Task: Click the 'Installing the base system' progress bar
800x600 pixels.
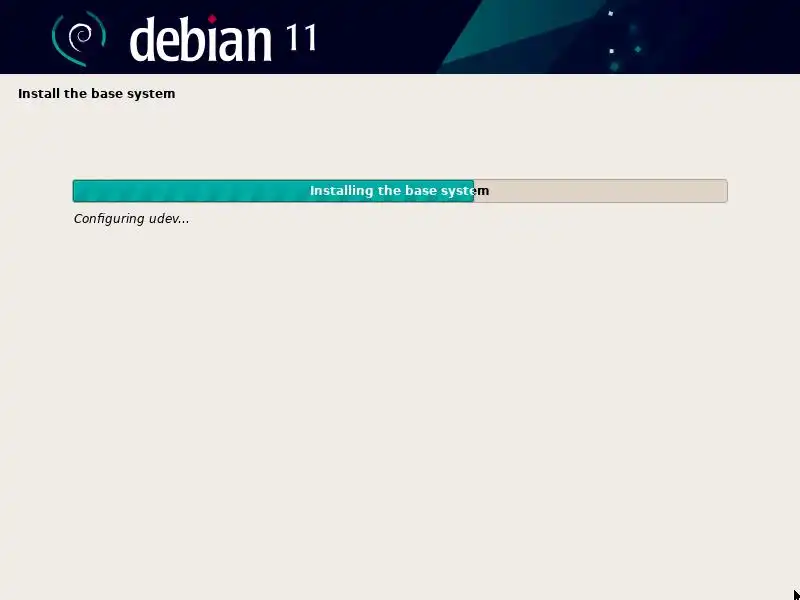Action: 400,191
